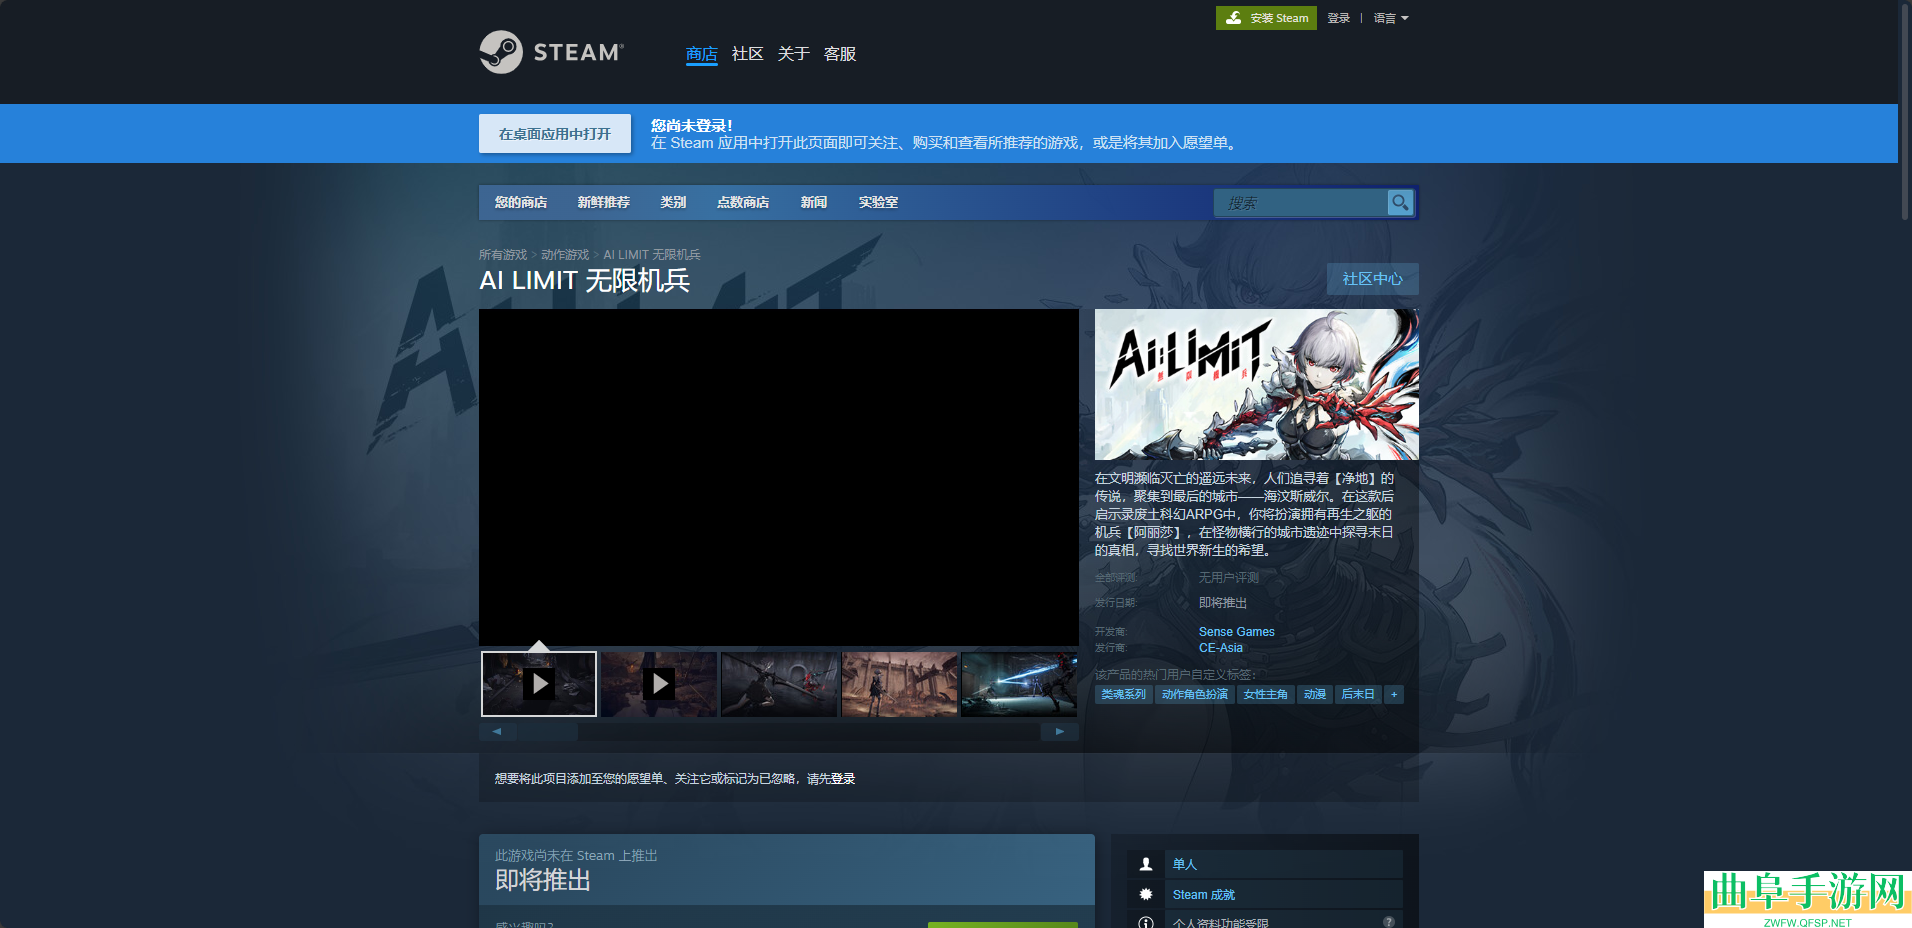Screen dimensions: 1912x928
Task: Click the thumbnail strip scroll handle
Action: click(x=547, y=732)
